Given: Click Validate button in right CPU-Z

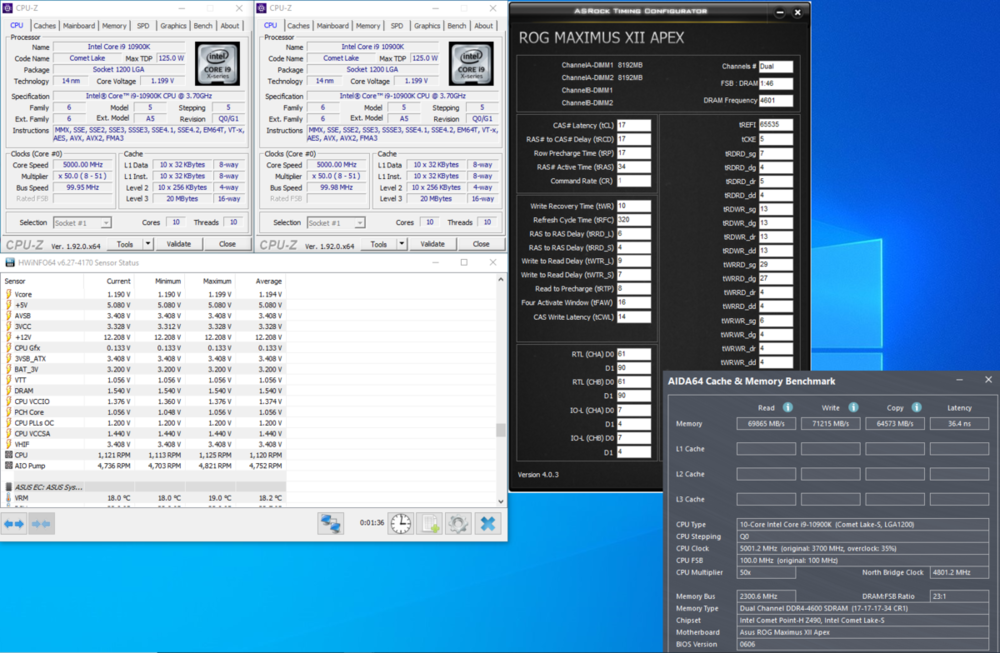Looking at the screenshot, I should [x=432, y=244].
